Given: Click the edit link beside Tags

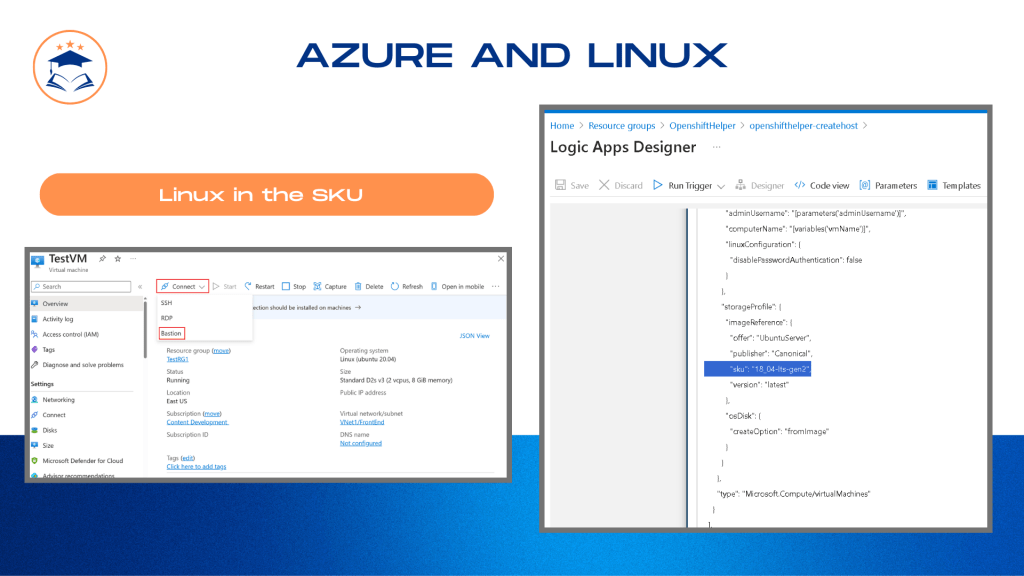Looking at the screenshot, I should [188, 458].
